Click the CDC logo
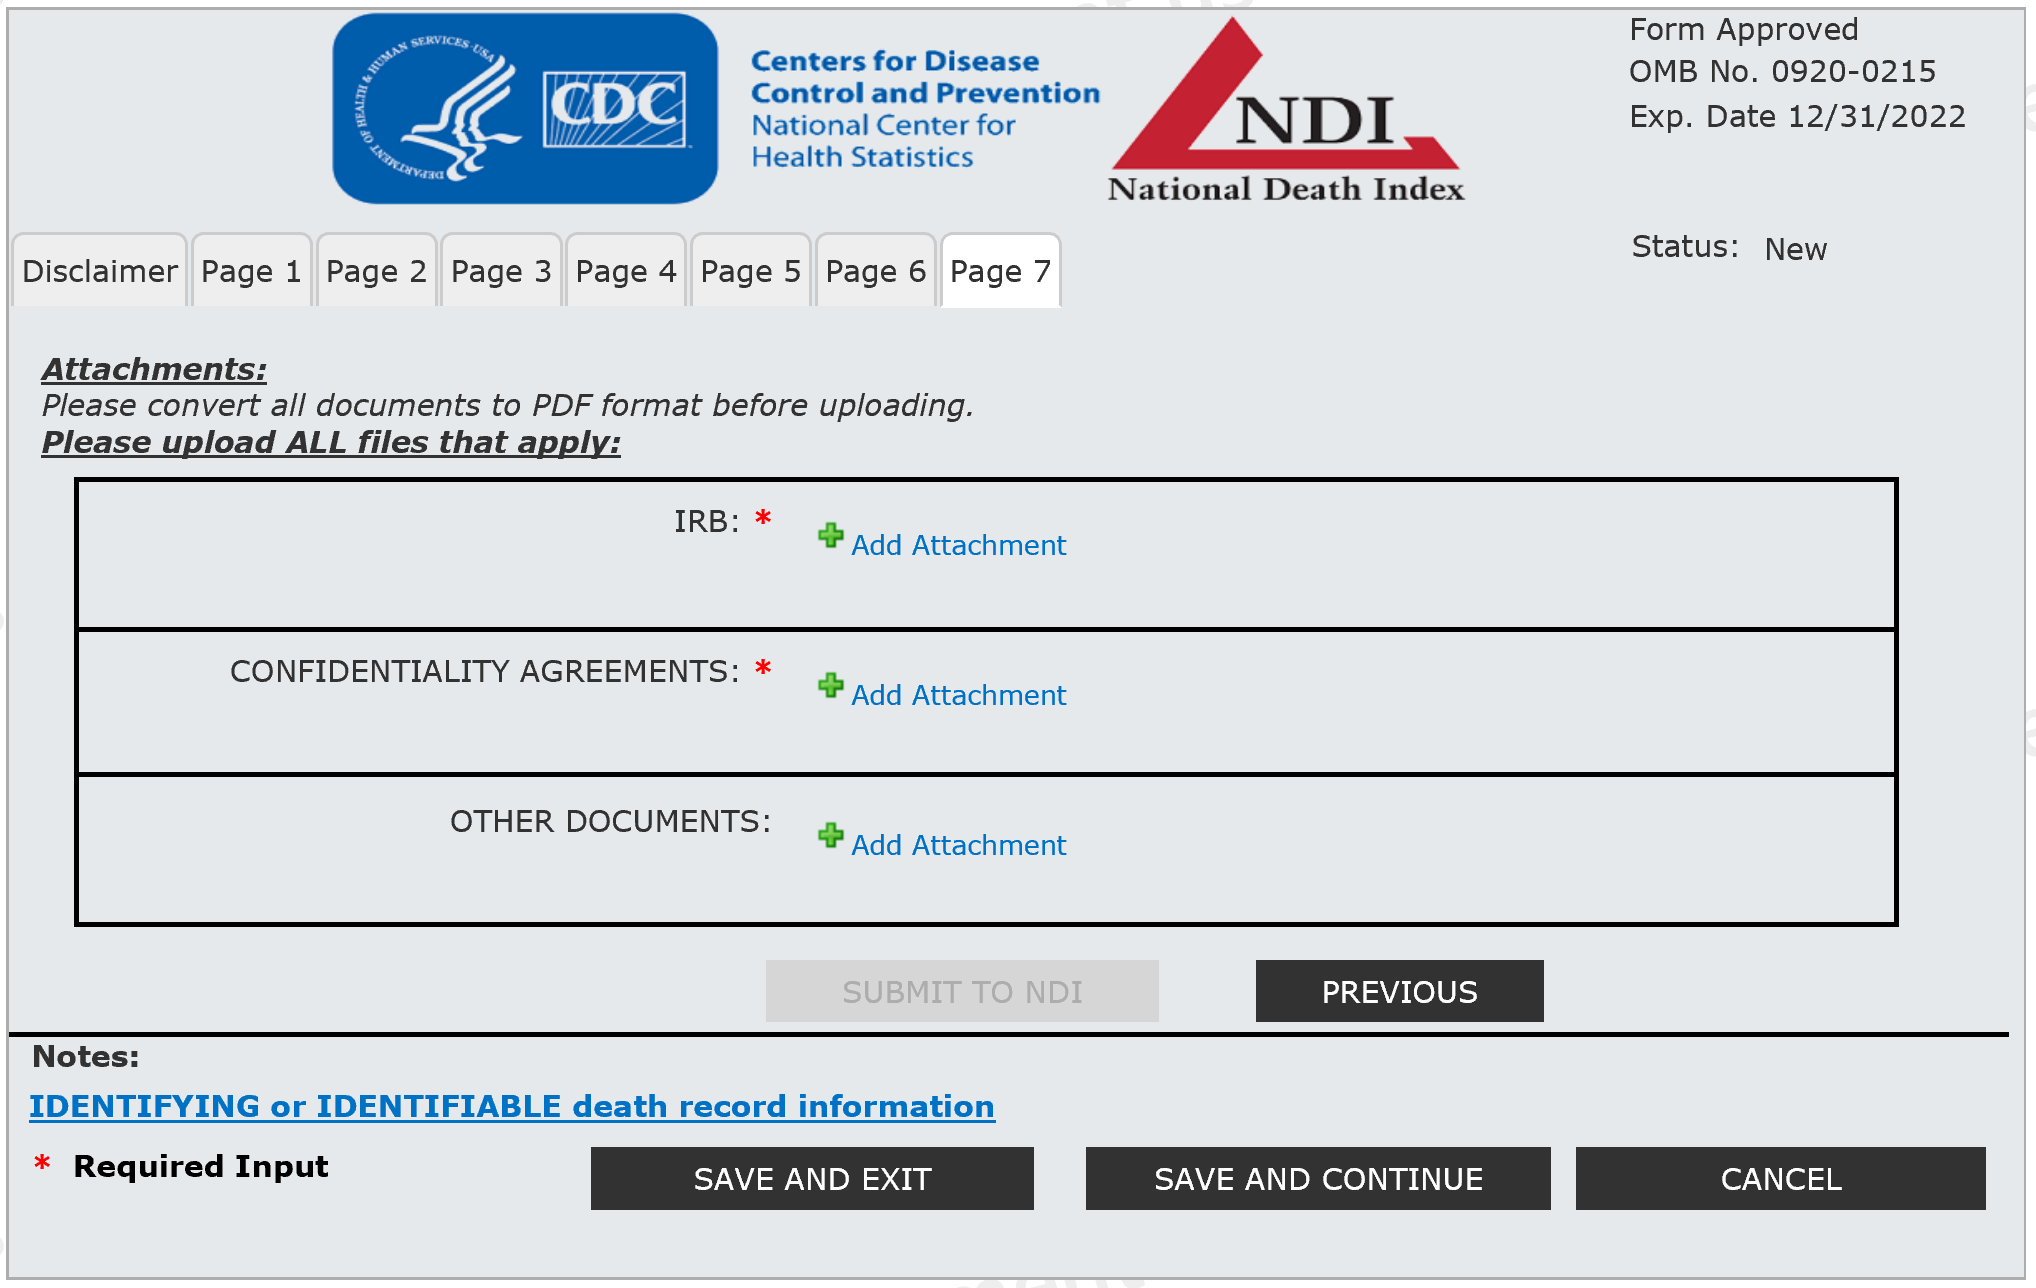 [x=525, y=108]
